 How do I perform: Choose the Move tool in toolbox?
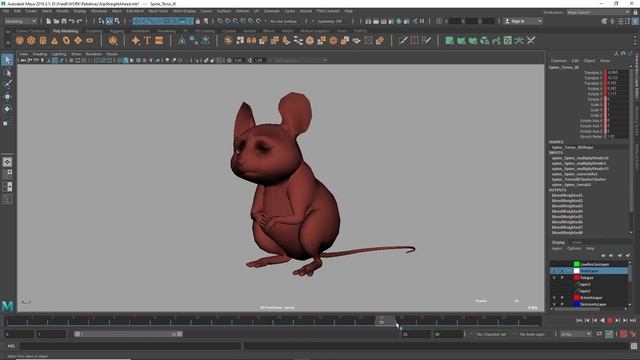[x=7, y=97]
